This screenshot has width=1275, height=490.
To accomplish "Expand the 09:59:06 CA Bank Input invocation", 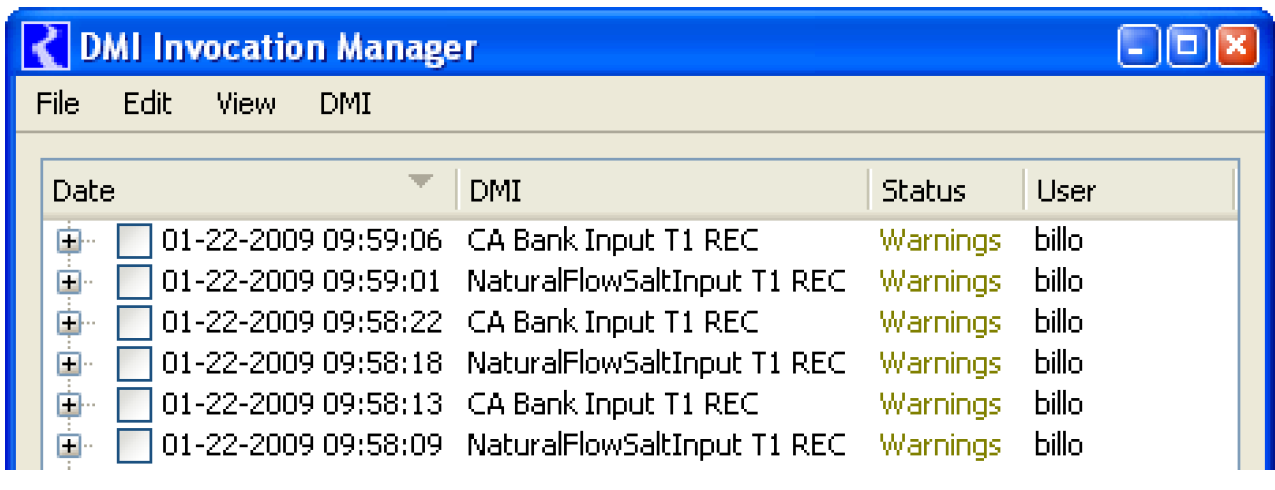I will (x=68, y=241).
